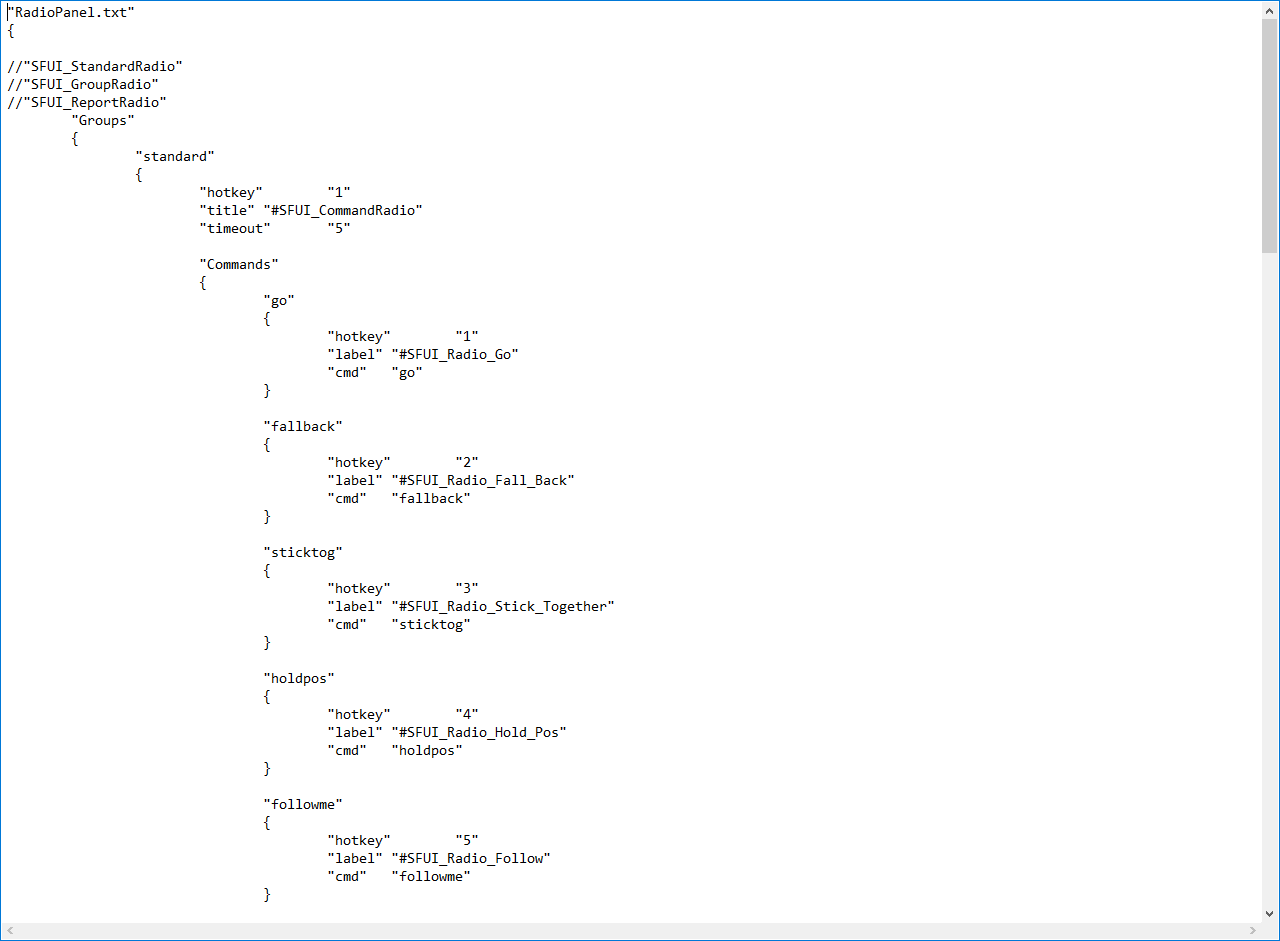Click the vertical scrollbar thumb
1280x941 pixels.
pyautogui.click(x=1270, y=136)
